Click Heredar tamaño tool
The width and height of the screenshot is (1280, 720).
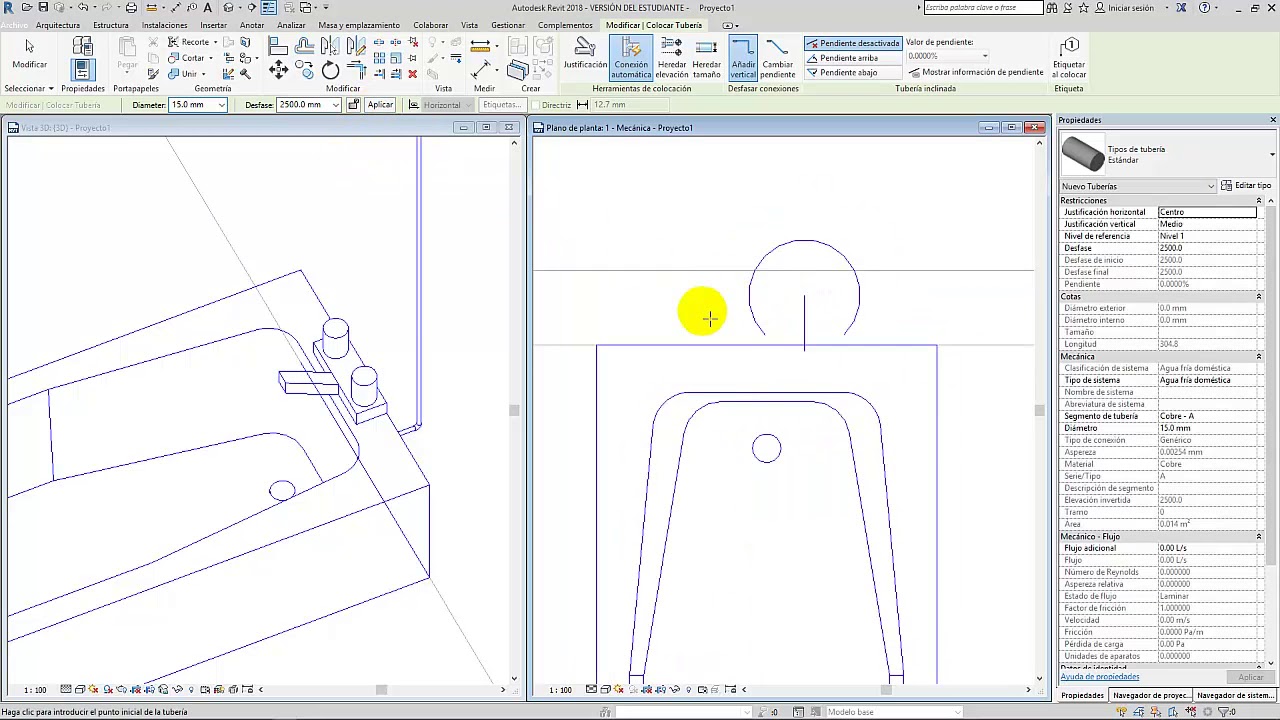pos(706,58)
